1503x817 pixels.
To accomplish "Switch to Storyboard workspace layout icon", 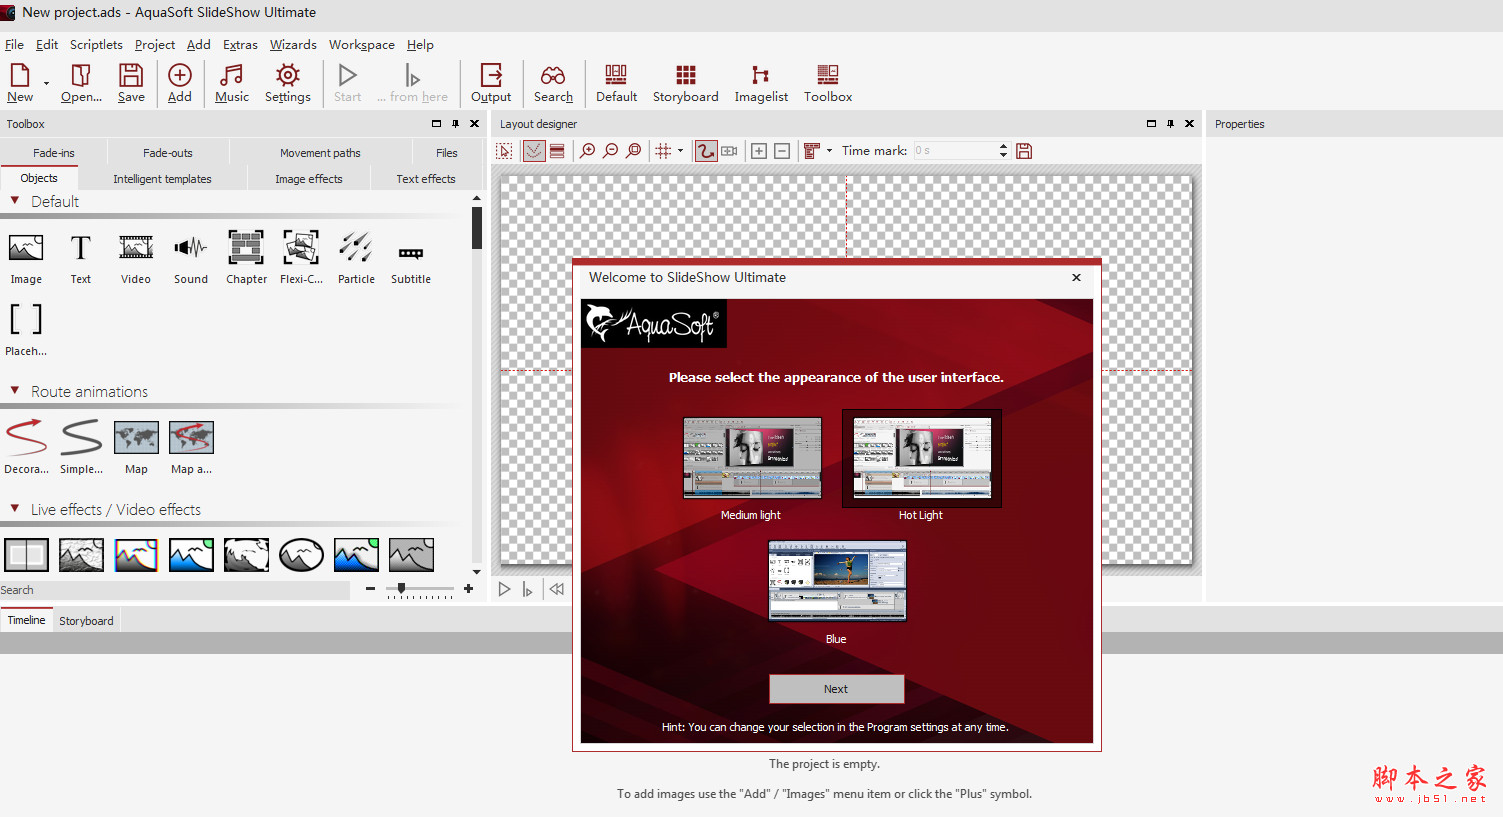I will tap(685, 83).
